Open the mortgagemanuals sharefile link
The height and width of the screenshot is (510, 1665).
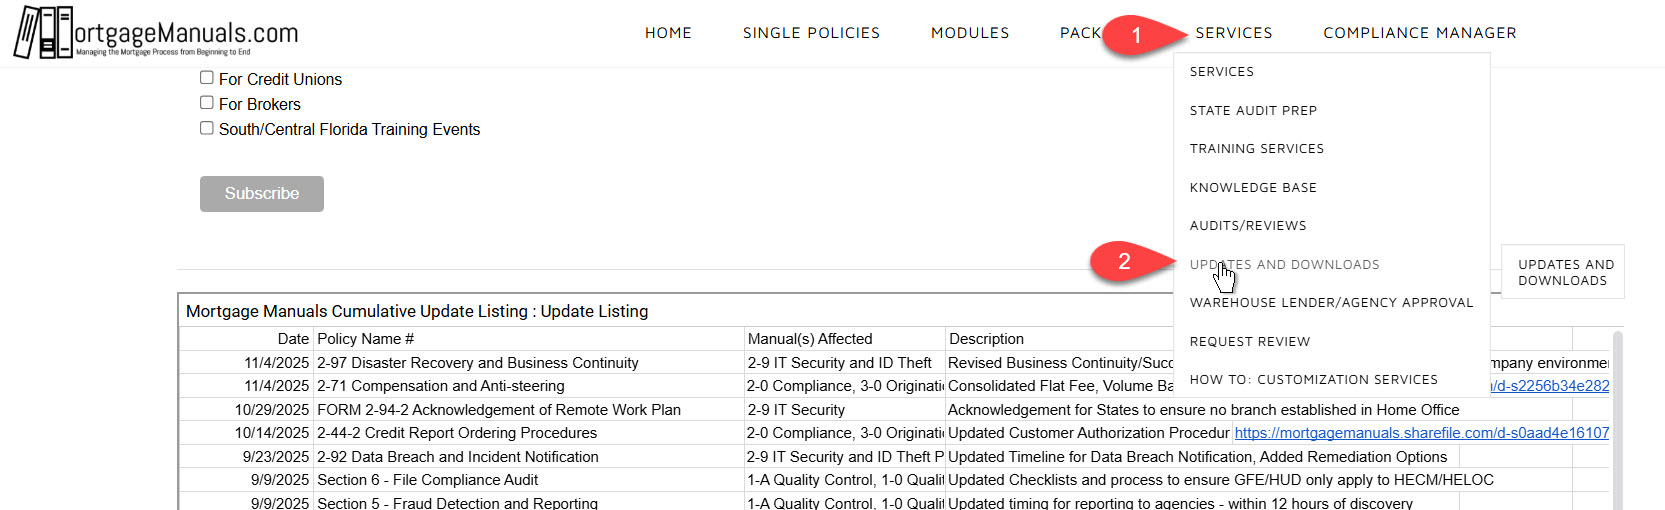[x=1421, y=433]
